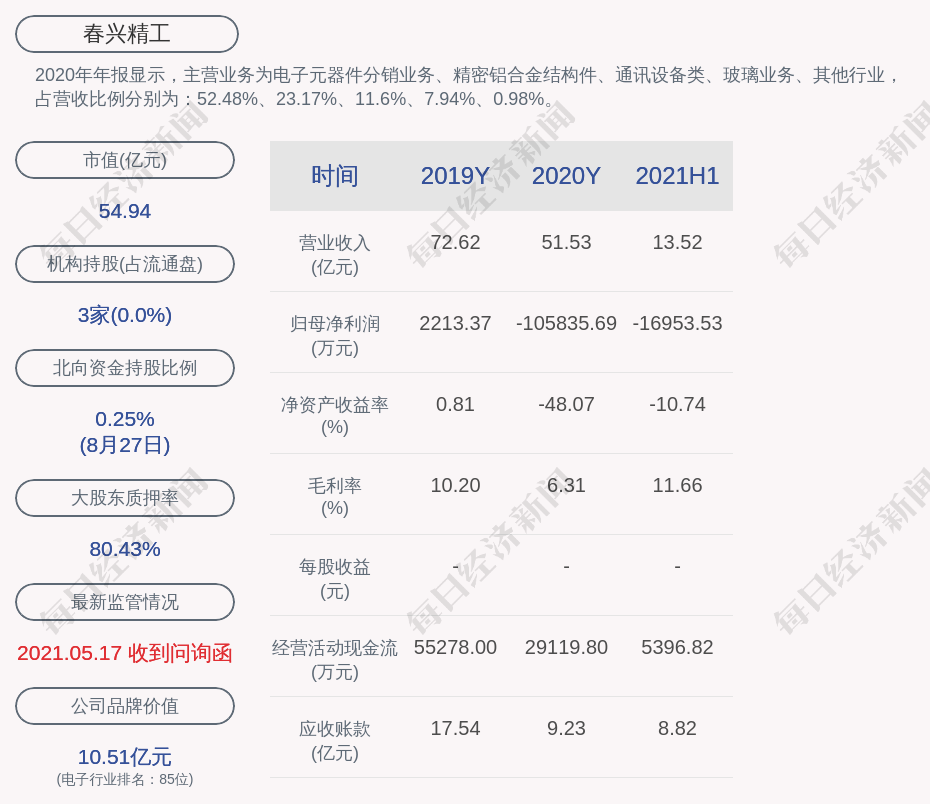This screenshot has height=804, width=930.
Task: Click the pledge ratio value 80.43%
Action: [125, 549]
